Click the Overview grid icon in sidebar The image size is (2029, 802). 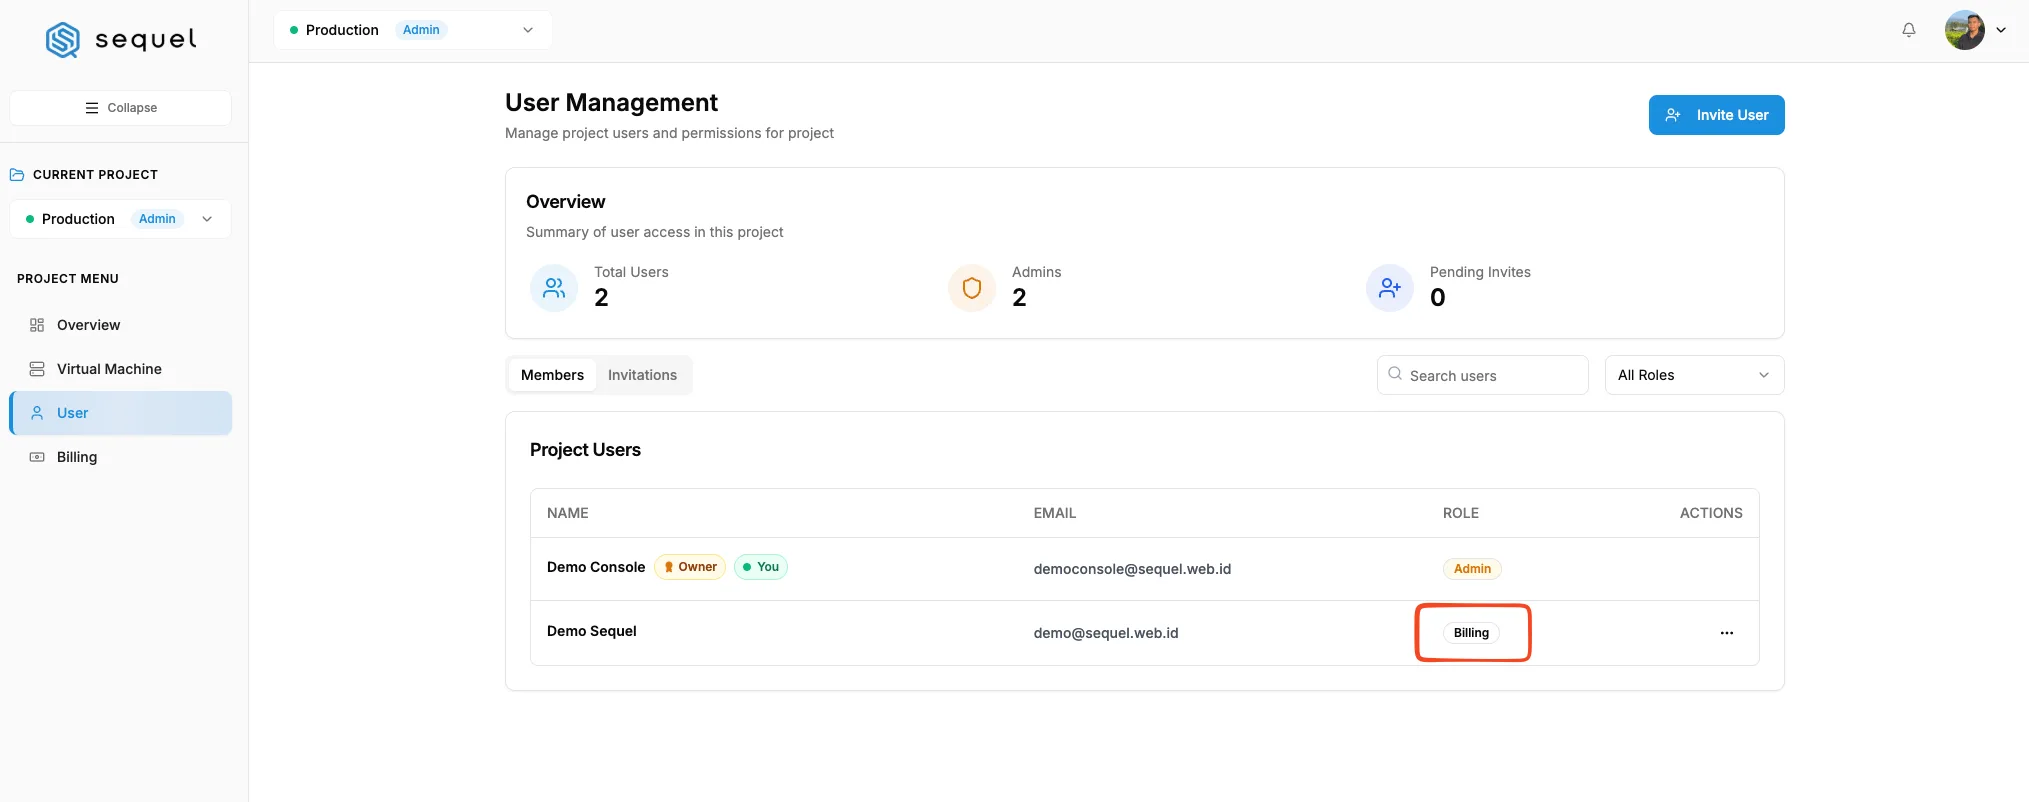click(37, 325)
